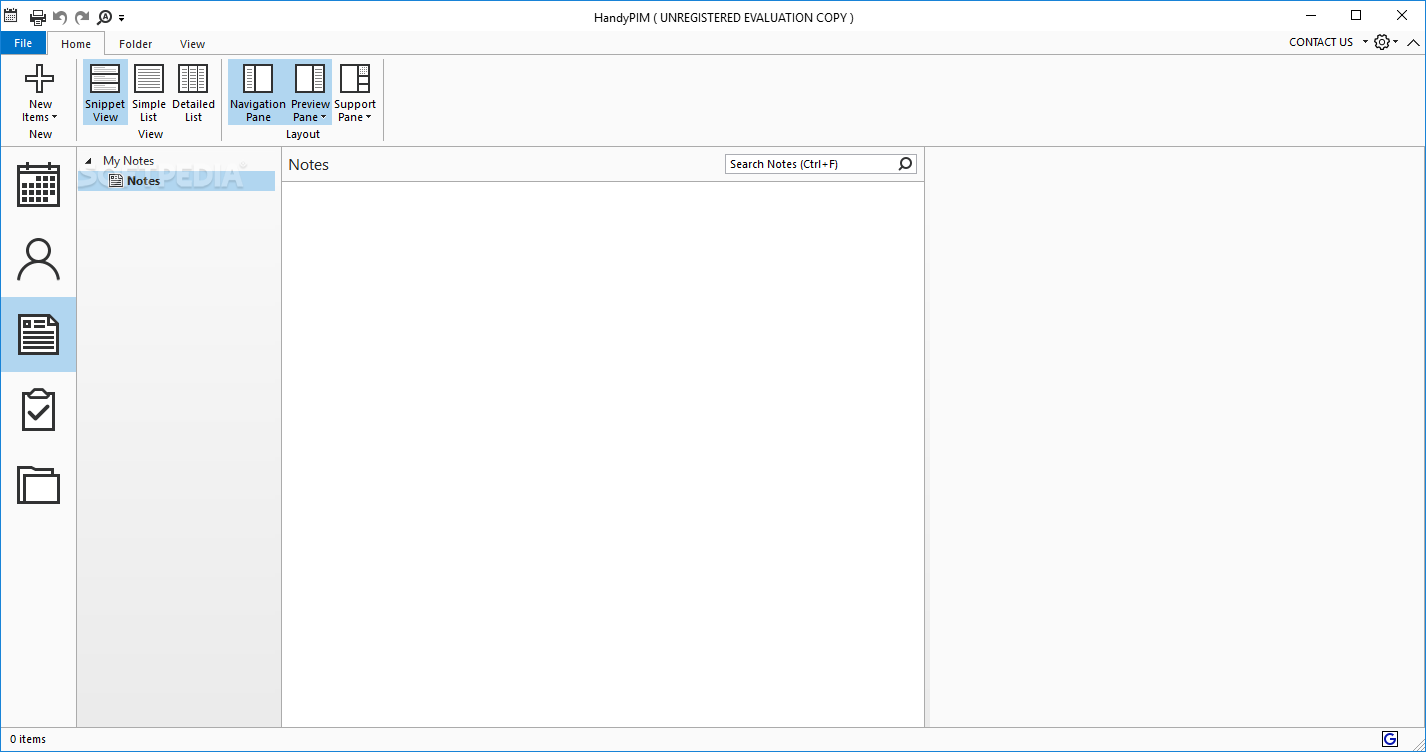1426x752 pixels.
Task: Open the File menu
Action: (23, 43)
